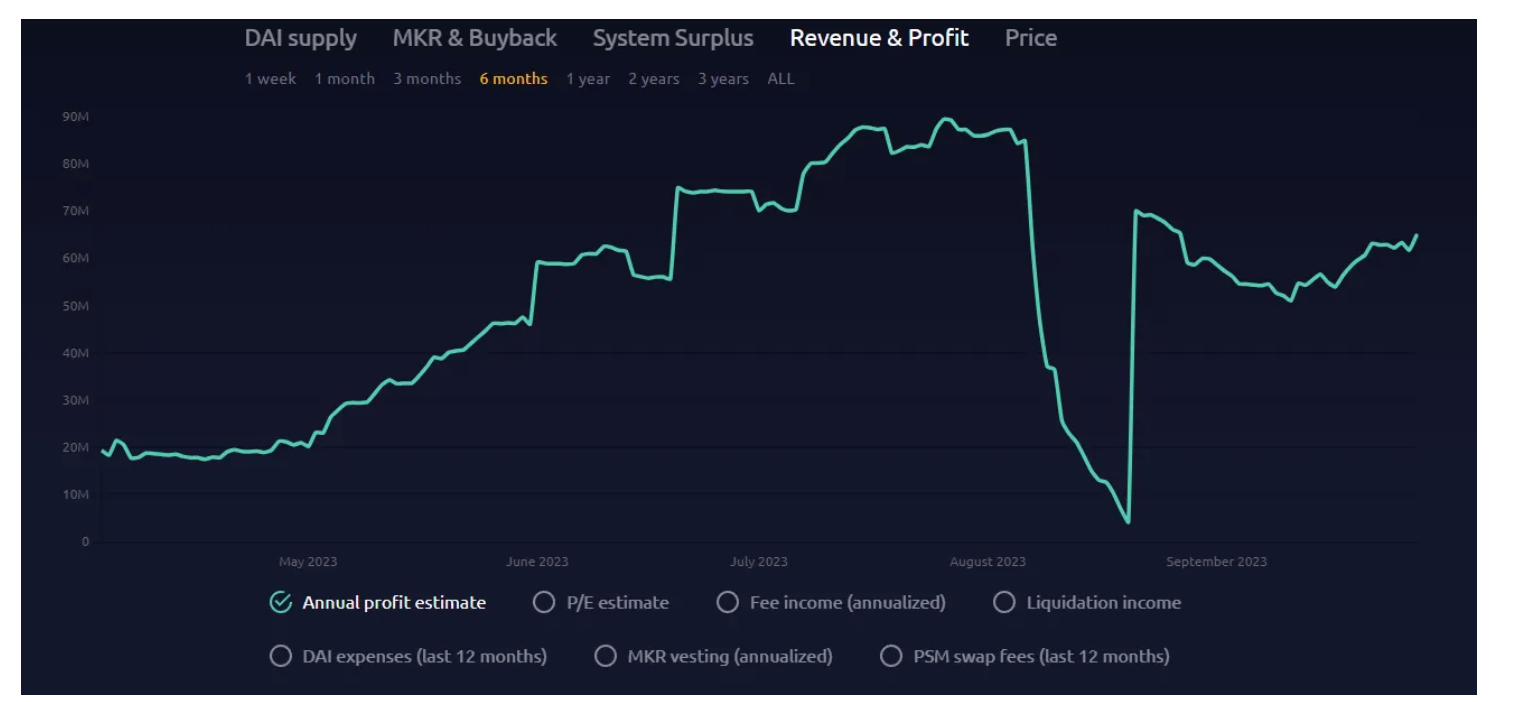
Task: Toggle the Annual profit estimate checkmark
Action: [281, 602]
